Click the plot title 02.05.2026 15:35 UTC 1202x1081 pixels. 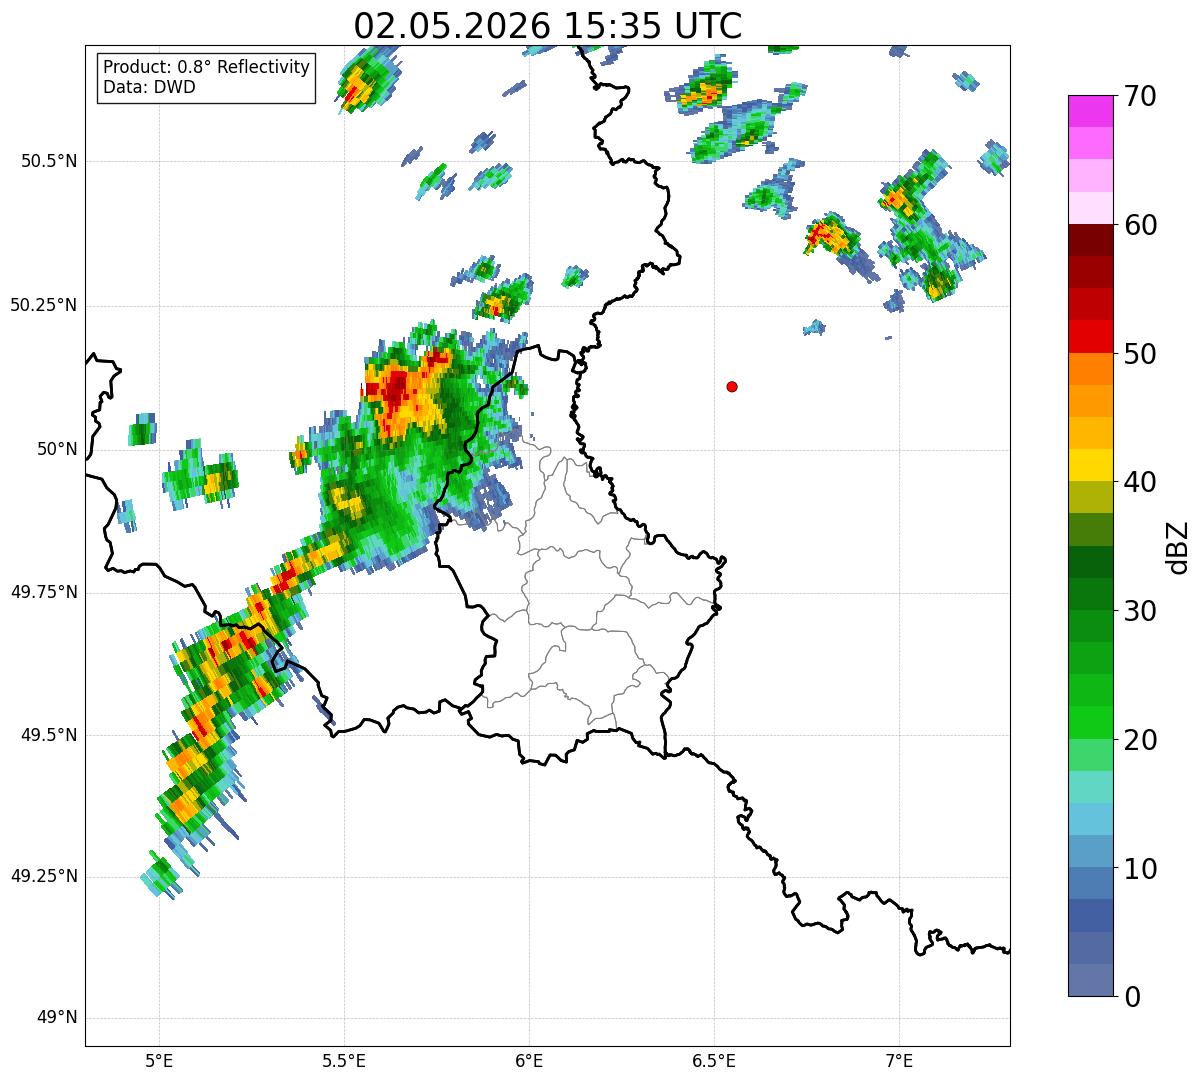click(548, 26)
